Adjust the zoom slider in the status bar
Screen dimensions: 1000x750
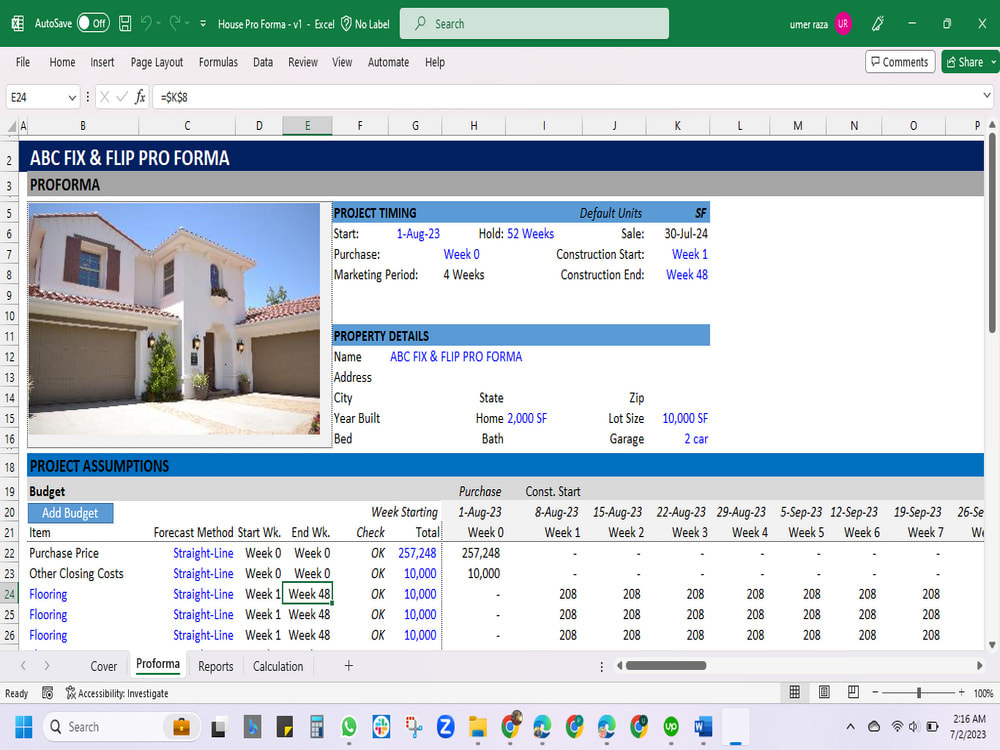917,691
